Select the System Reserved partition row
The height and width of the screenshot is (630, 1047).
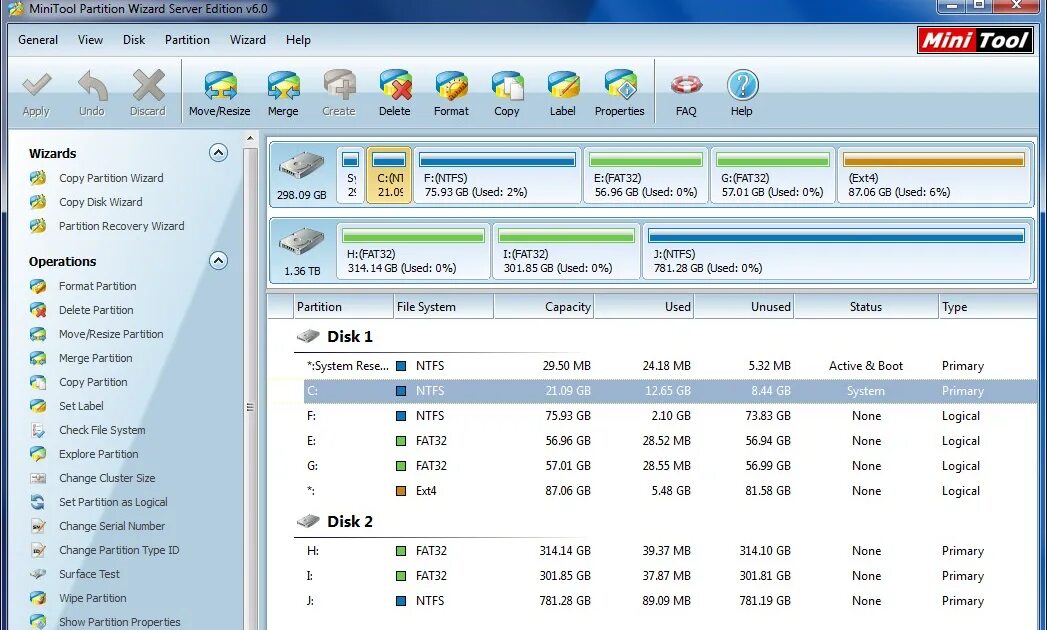click(x=670, y=366)
